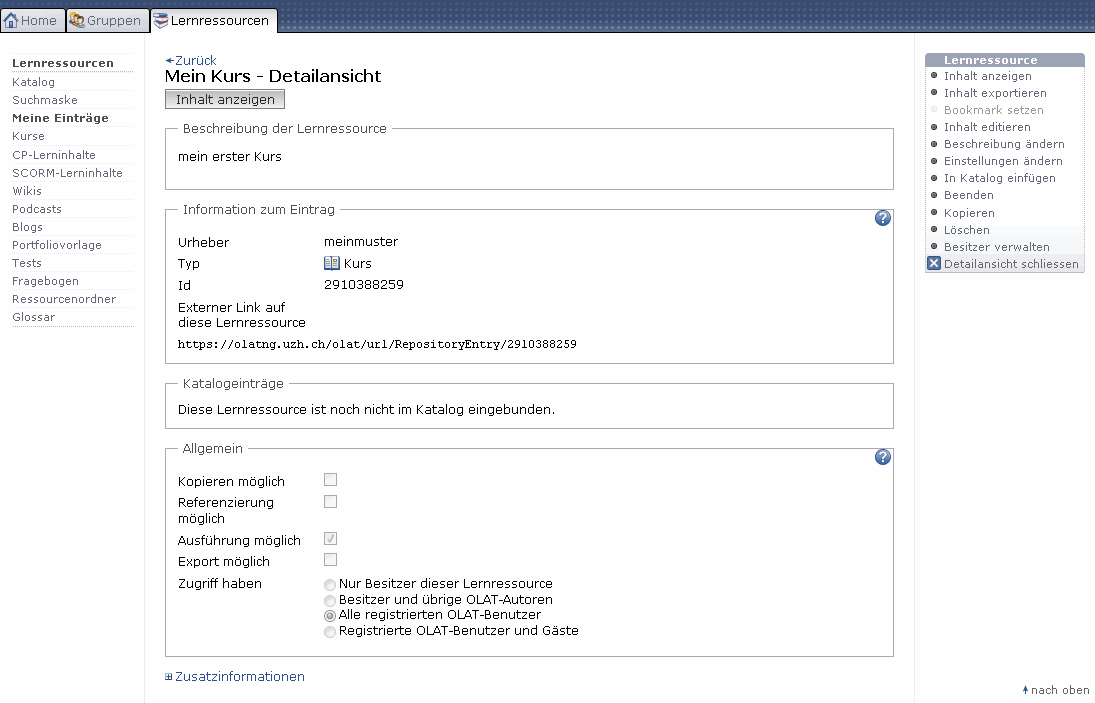Click the external RepositoryEntry URL text
The width and height of the screenshot is (1095, 703).
tap(377, 344)
